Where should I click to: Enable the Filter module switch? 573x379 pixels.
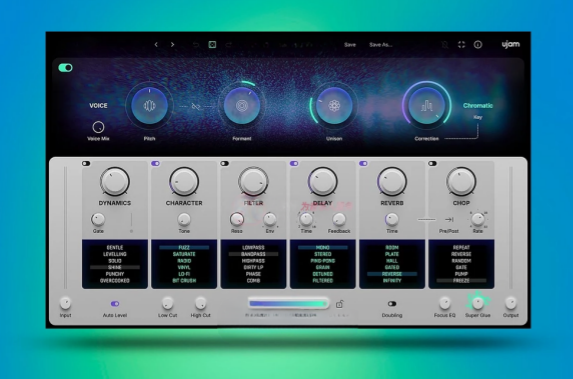click(225, 163)
